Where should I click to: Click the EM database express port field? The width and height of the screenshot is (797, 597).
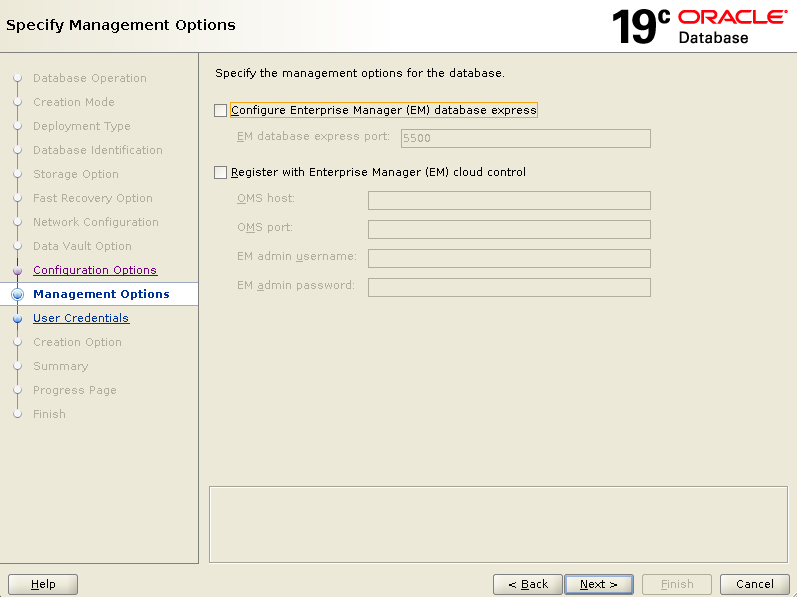pyautogui.click(x=526, y=138)
